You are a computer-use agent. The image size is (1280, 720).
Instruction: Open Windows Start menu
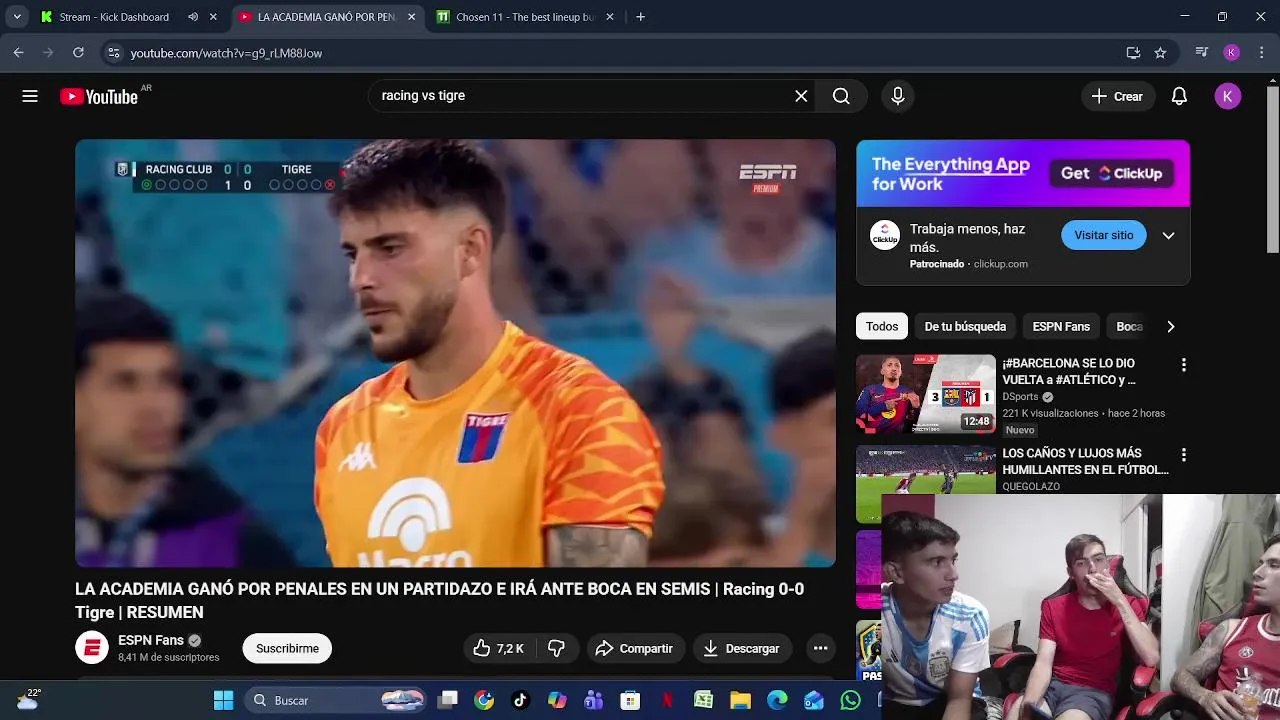click(x=224, y=700)
